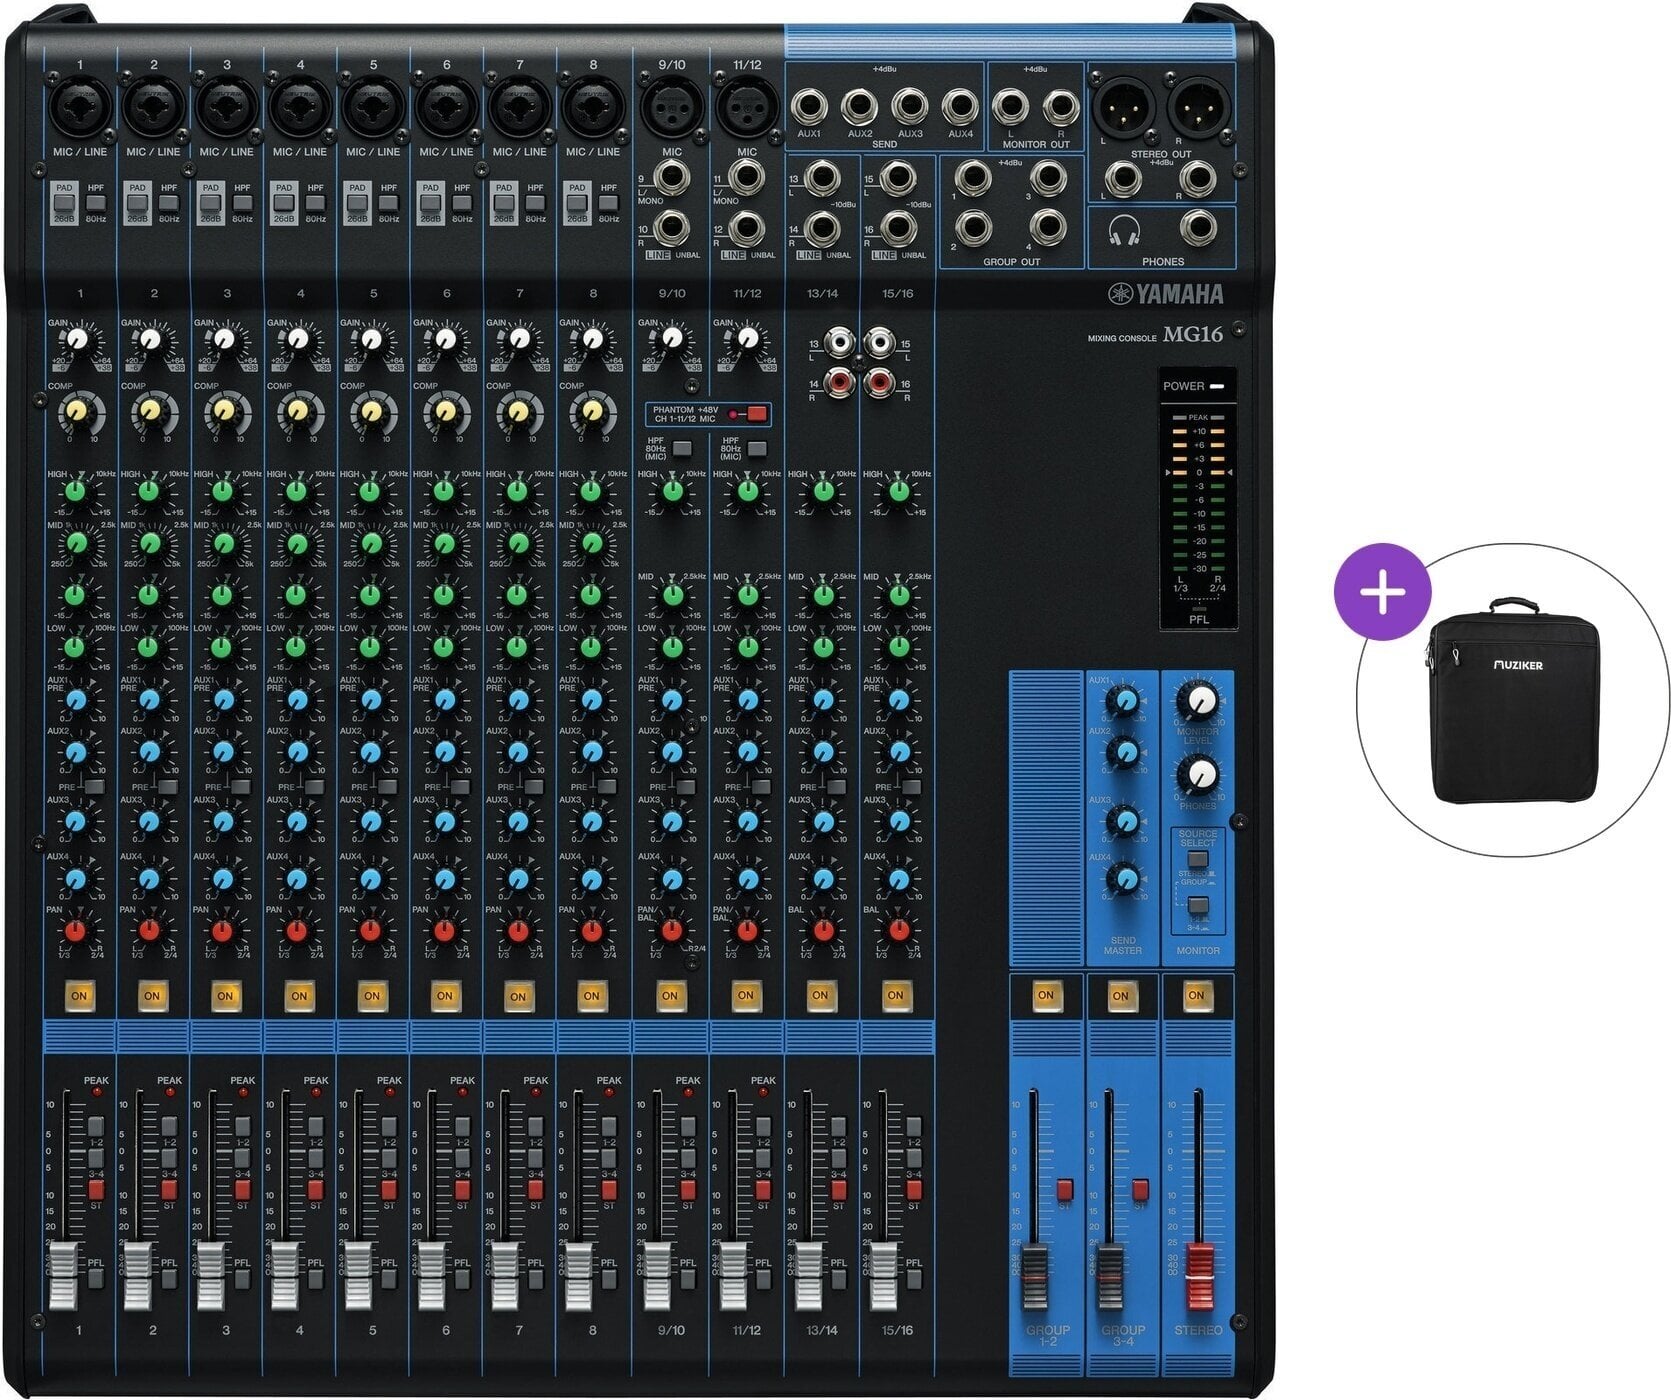Click channel 7 fader handle

click(505, 1277)
